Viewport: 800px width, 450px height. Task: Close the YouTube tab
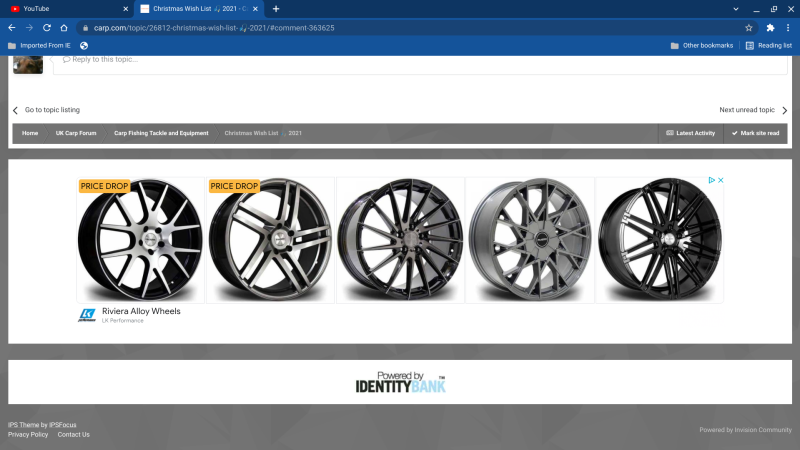pyautogui.click(x=126, y=9)
